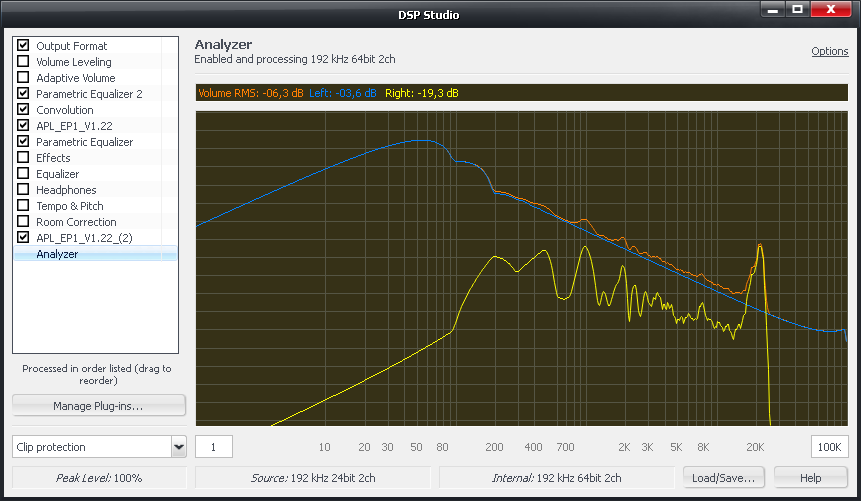Click the Internal 192 kHz 64bit status
The height and width of the screenshot is (501, 861).
click(556, 478)
